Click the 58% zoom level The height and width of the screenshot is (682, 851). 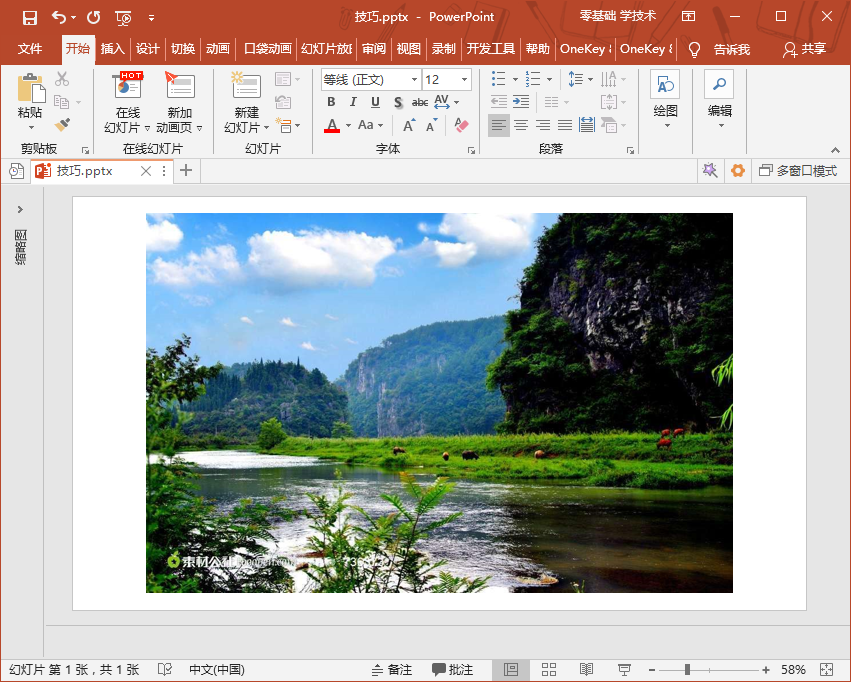pyautogui.click(x=793, y=670)
